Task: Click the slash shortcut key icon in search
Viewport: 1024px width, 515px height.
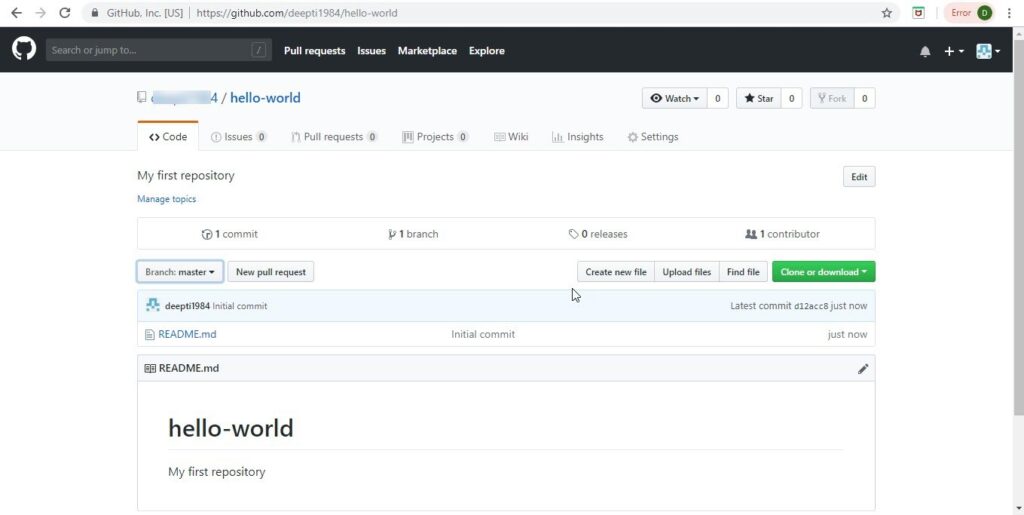Action: tap(259, 50)
